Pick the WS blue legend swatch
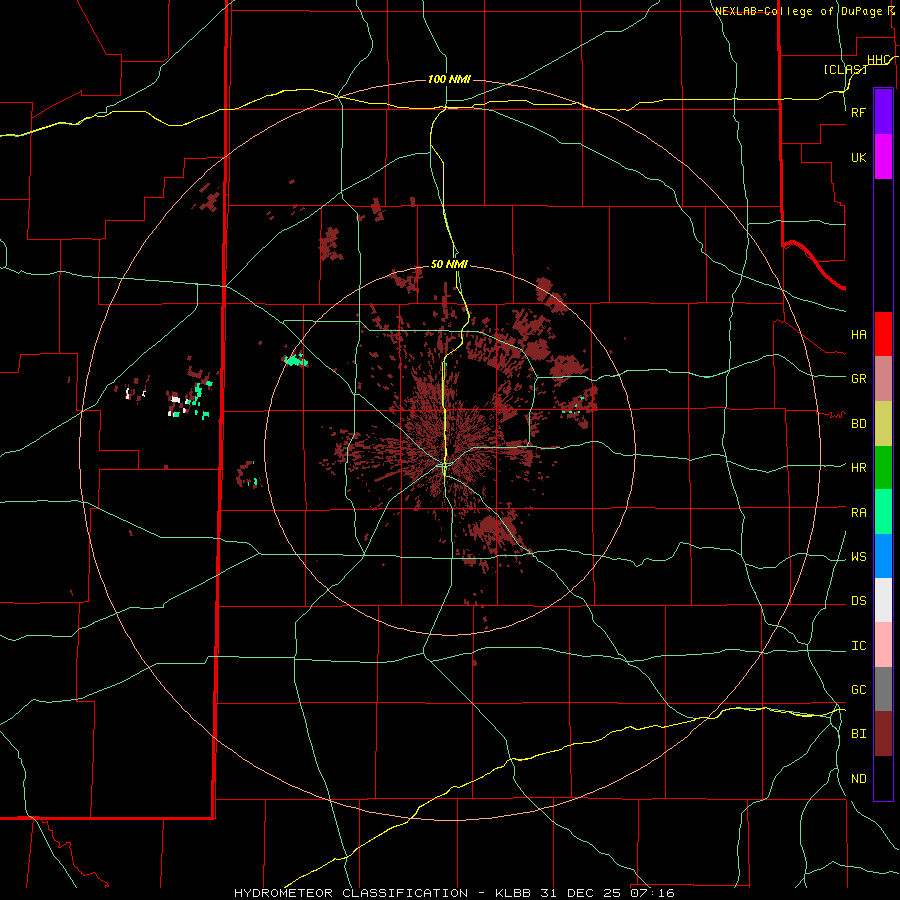900x900 pixels. [883, 556]
